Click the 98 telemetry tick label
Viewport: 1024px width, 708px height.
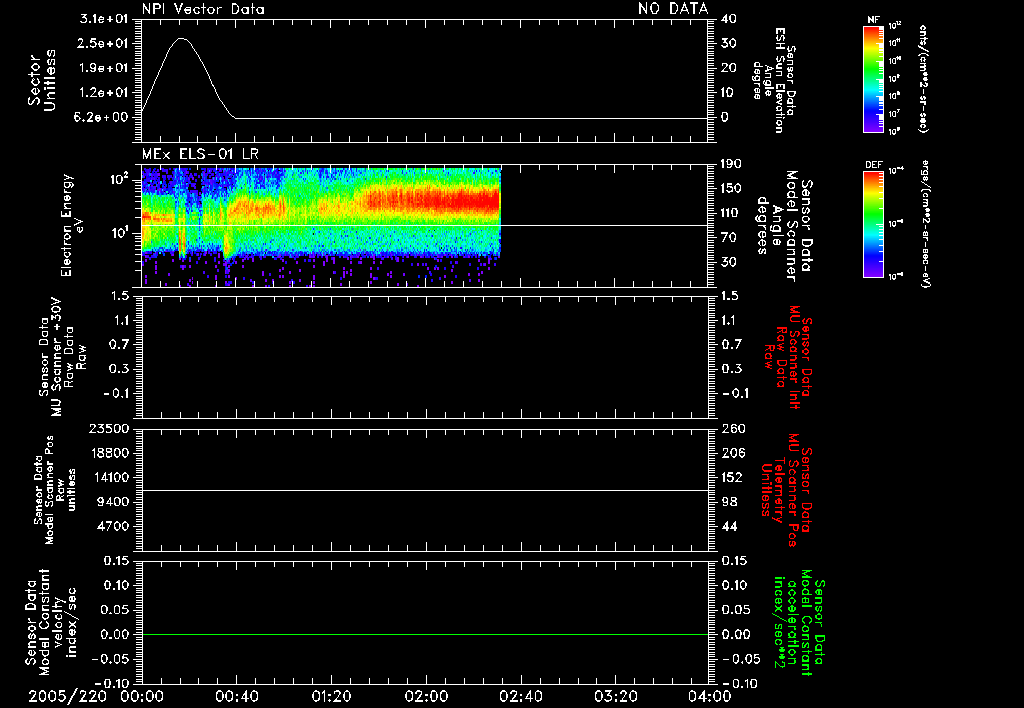tap(729, 502)
